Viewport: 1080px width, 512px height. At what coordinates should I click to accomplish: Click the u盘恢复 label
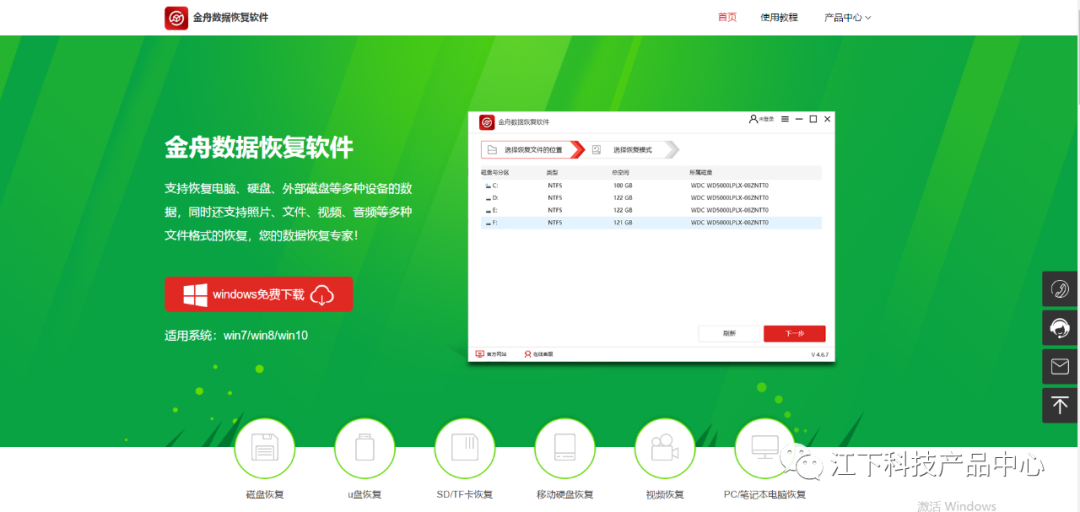(364, 495)
